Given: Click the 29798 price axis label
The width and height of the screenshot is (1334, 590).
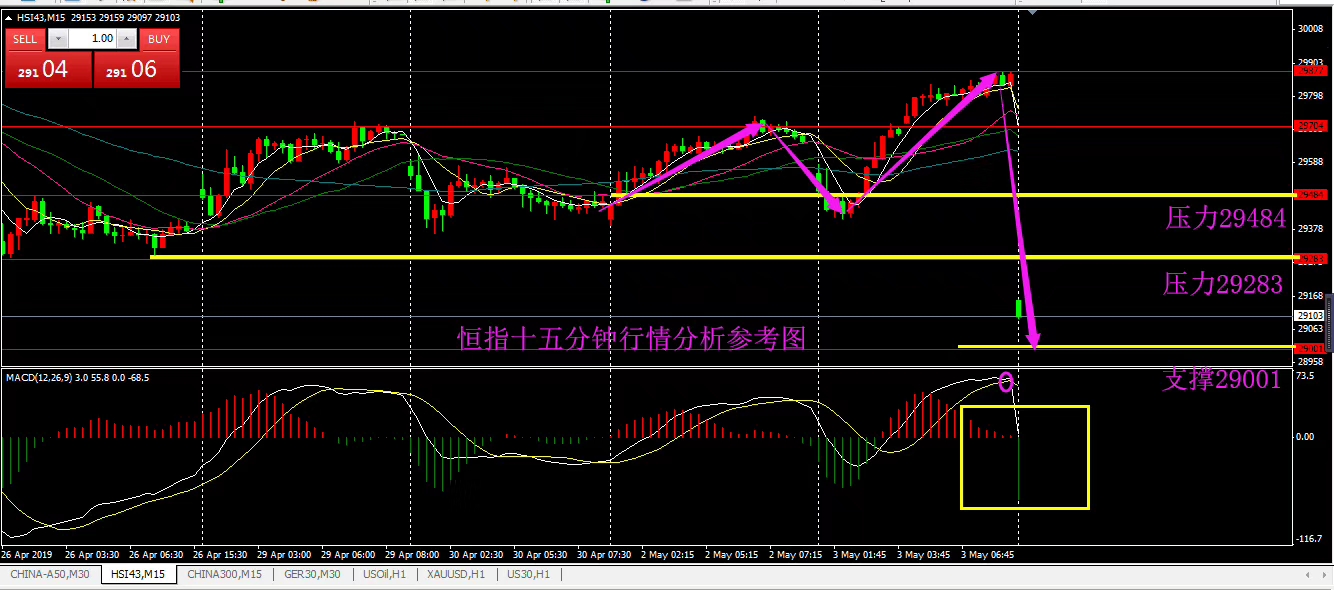Looking at the screenshot, I should pyautogui.click(x=1310, y=96).
